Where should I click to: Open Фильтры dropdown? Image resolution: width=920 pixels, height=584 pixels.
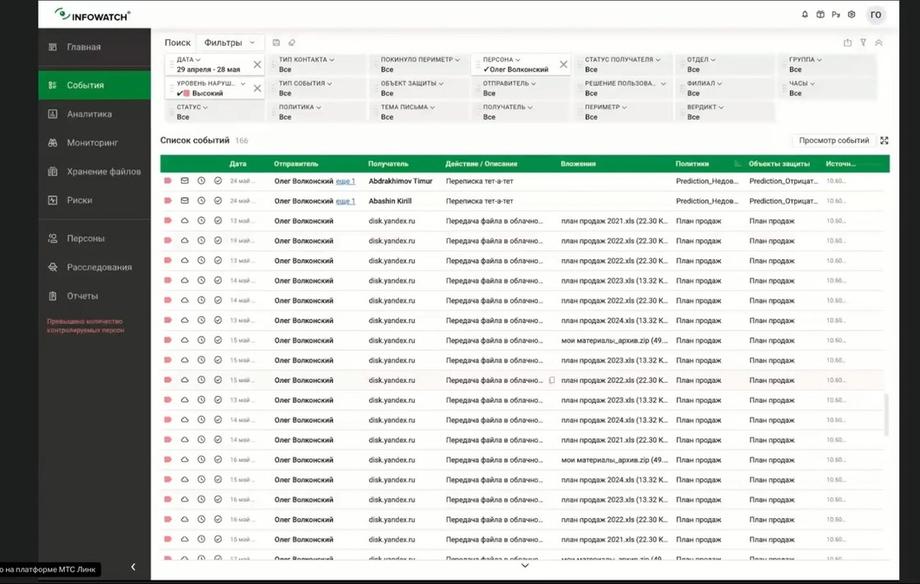pos(229,42)
